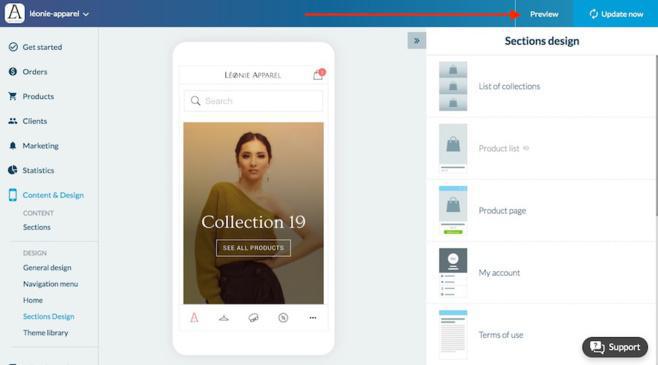Click the search magnifier icon in preview
Image resolution: width=658 pixels, height=365 pixels.
pyautogui.click(x=195, y=101)
